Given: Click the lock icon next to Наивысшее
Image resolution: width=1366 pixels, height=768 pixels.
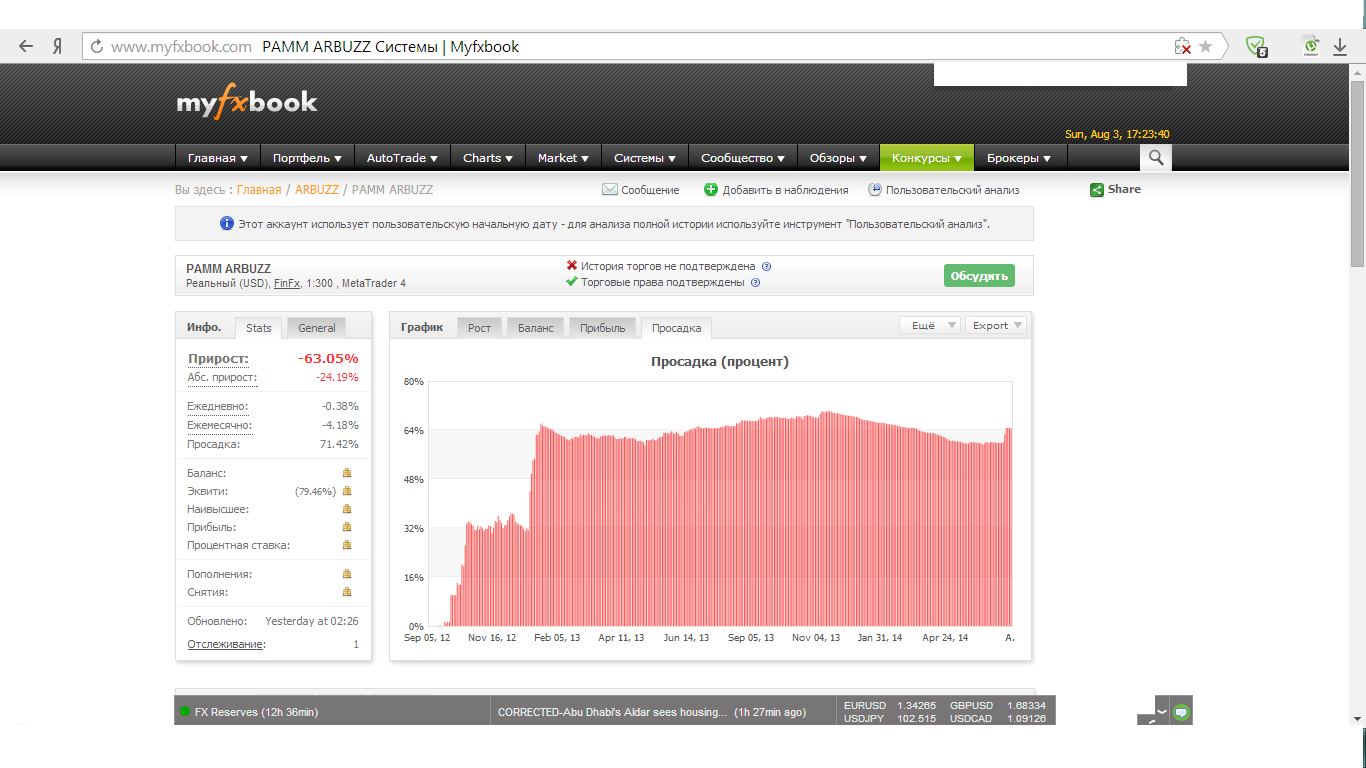Looking at the screenshot, I should (347, 509).
